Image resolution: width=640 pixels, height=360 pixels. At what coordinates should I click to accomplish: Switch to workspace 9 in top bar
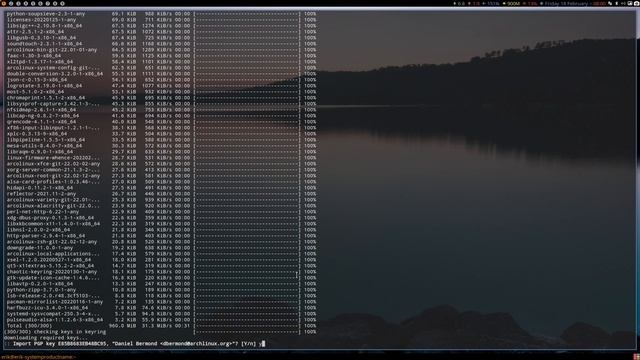pyautogui.click(x=62, y=3)
